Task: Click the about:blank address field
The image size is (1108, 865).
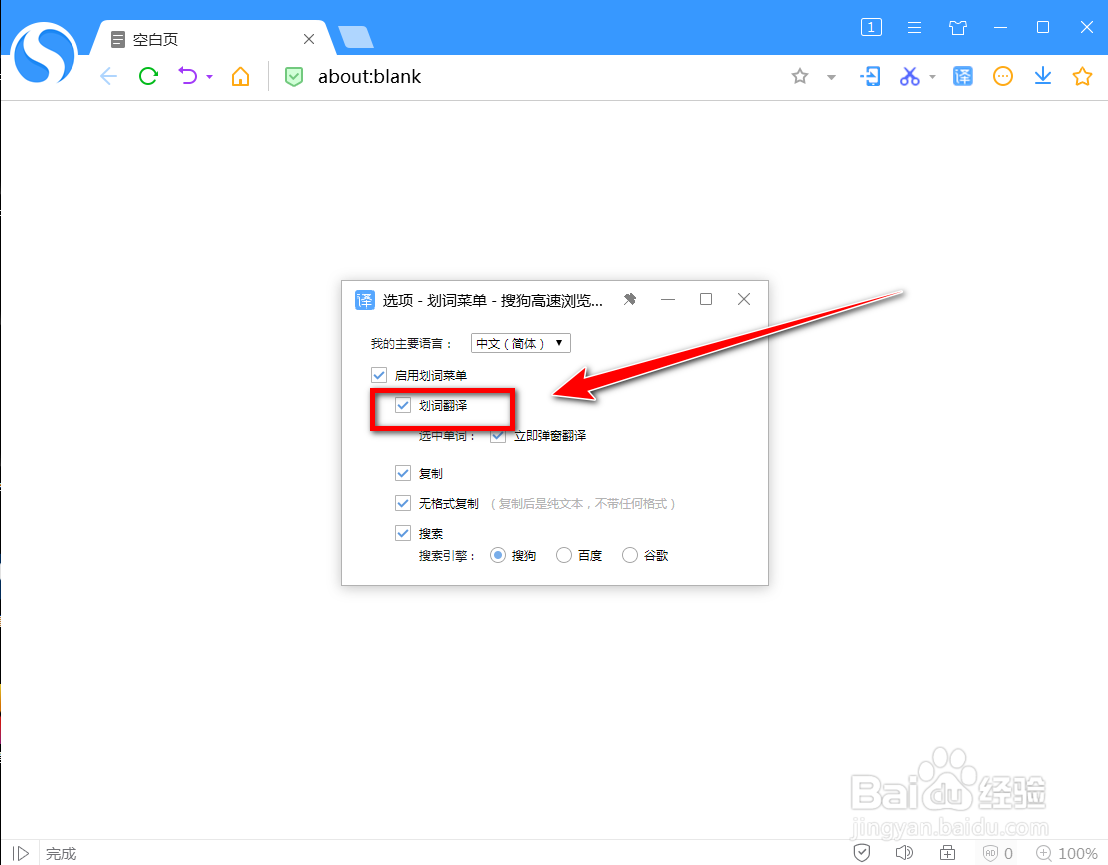Action: (370, 76)
